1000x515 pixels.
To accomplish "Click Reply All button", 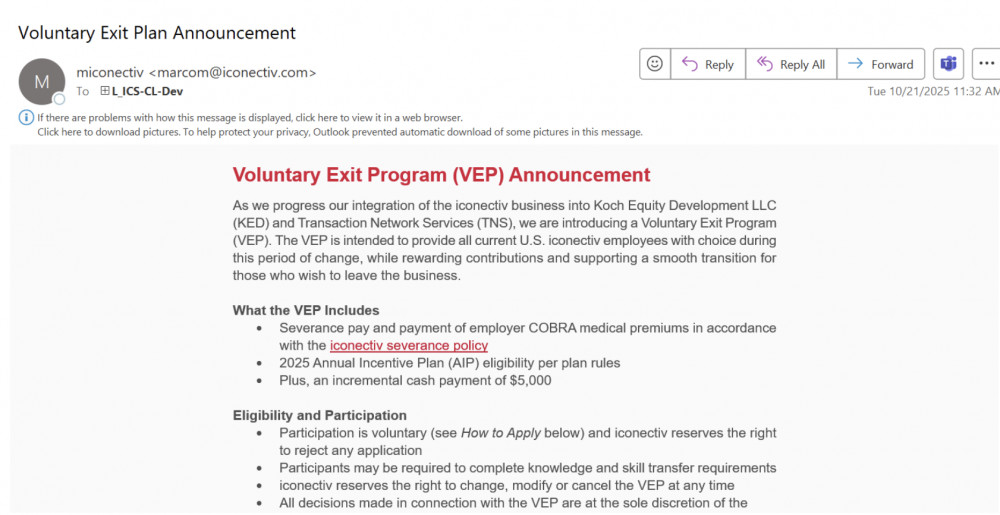I will click(791, 64).
